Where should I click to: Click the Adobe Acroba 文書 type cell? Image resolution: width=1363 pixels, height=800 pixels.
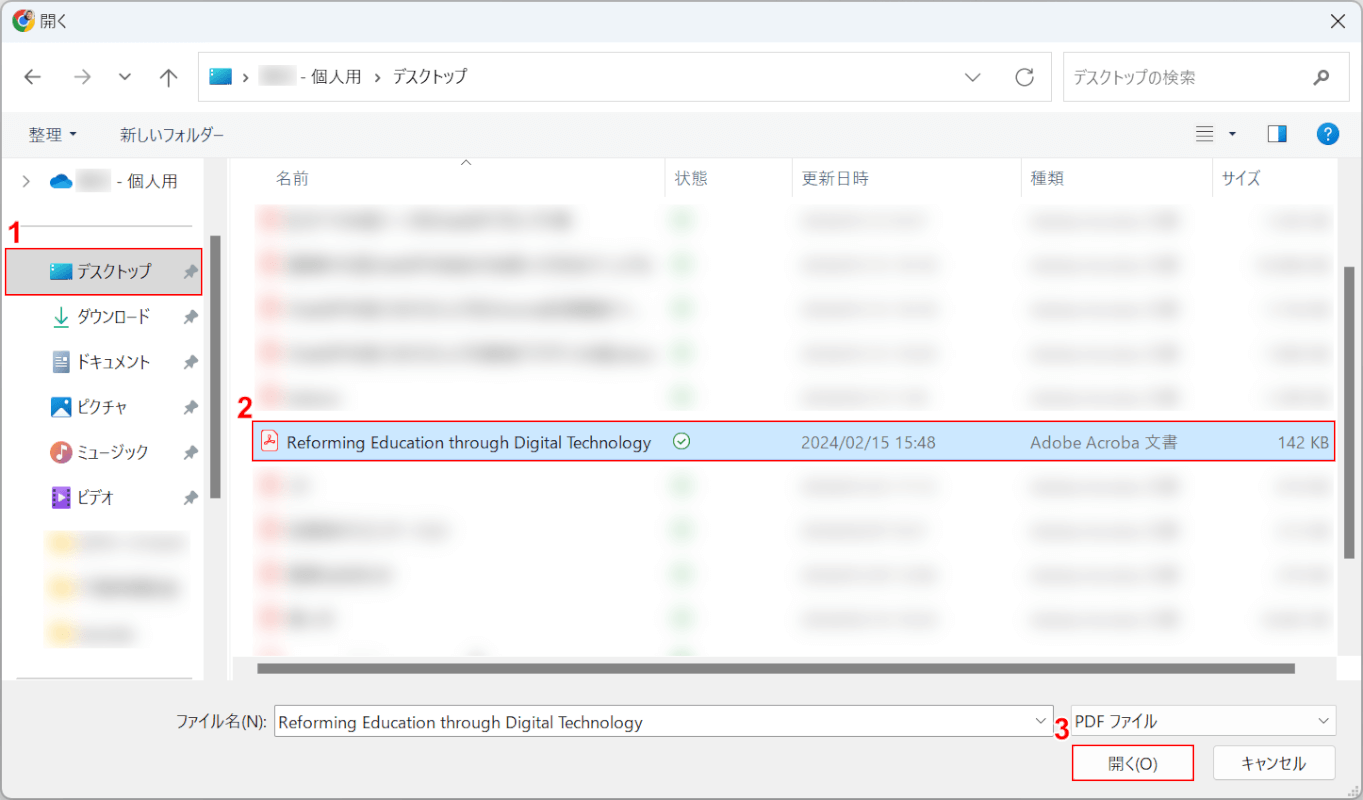[x=1103, y=442]
